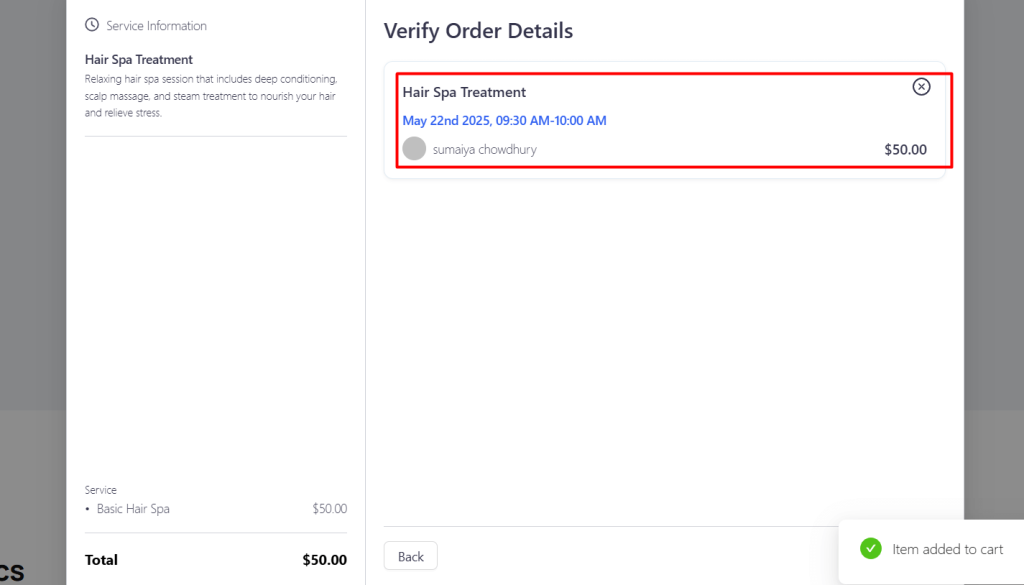Screen dimensions: 1024x585
Task: Click the gray $50.00 beside Basic Hair Spa
Action: pyautogui.click(x=330, y=509)
